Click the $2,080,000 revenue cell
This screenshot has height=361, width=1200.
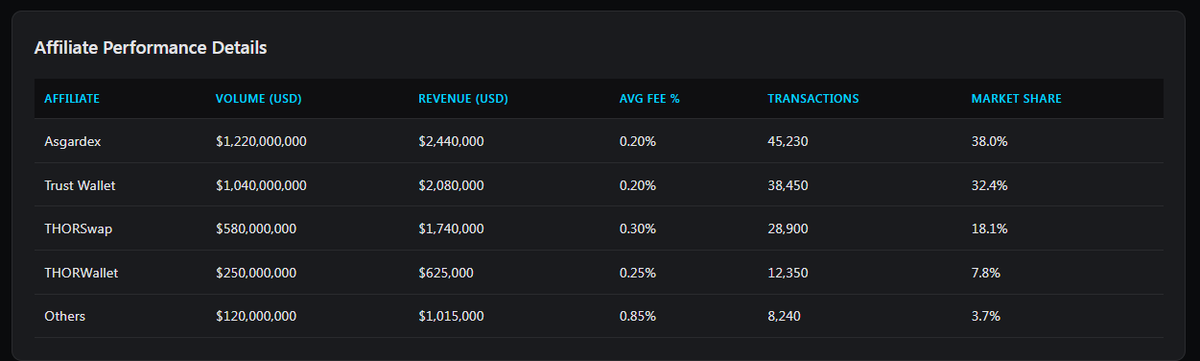click(451, 185)
